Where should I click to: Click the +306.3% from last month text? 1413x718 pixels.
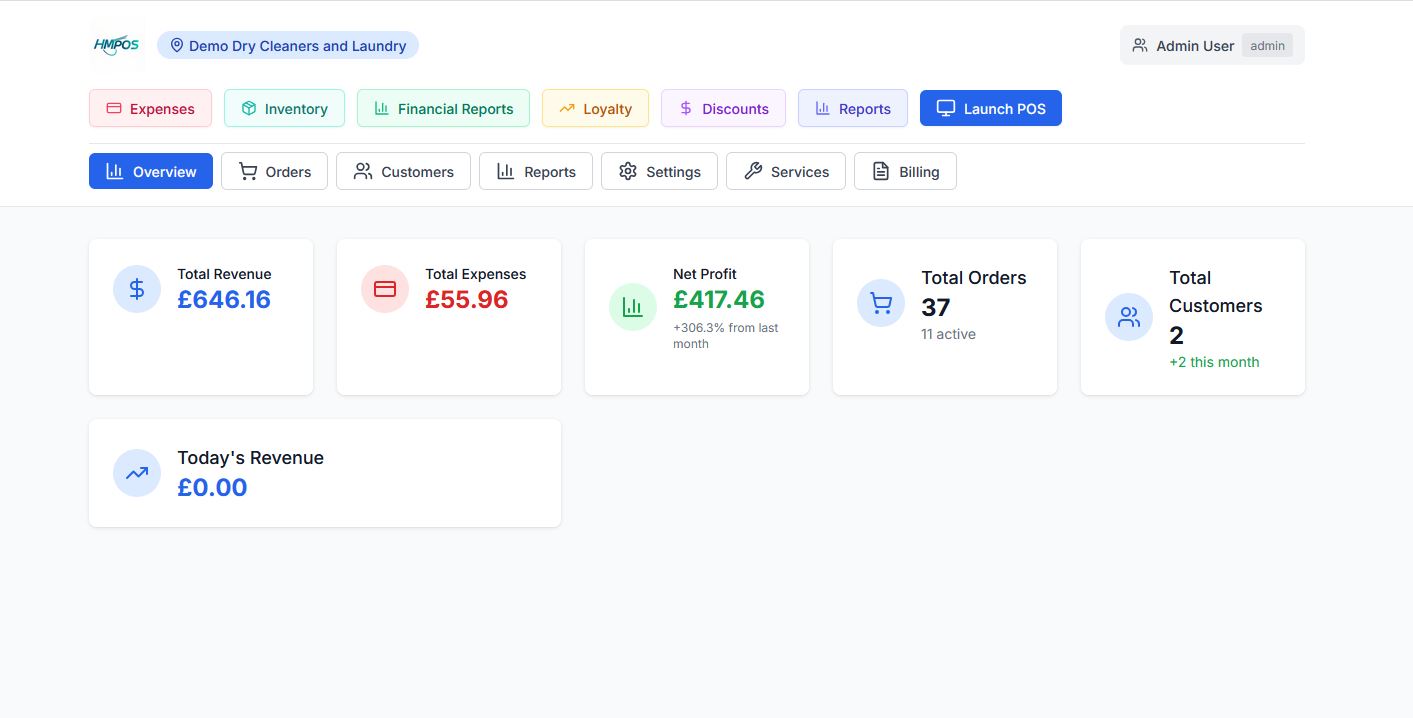tap(726, 335)
